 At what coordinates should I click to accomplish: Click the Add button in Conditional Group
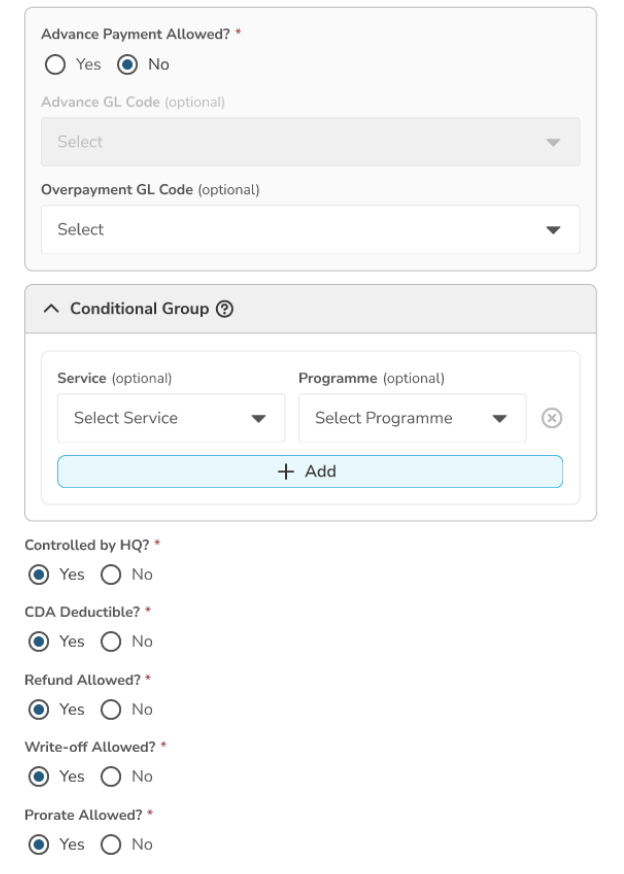[310, 472]
